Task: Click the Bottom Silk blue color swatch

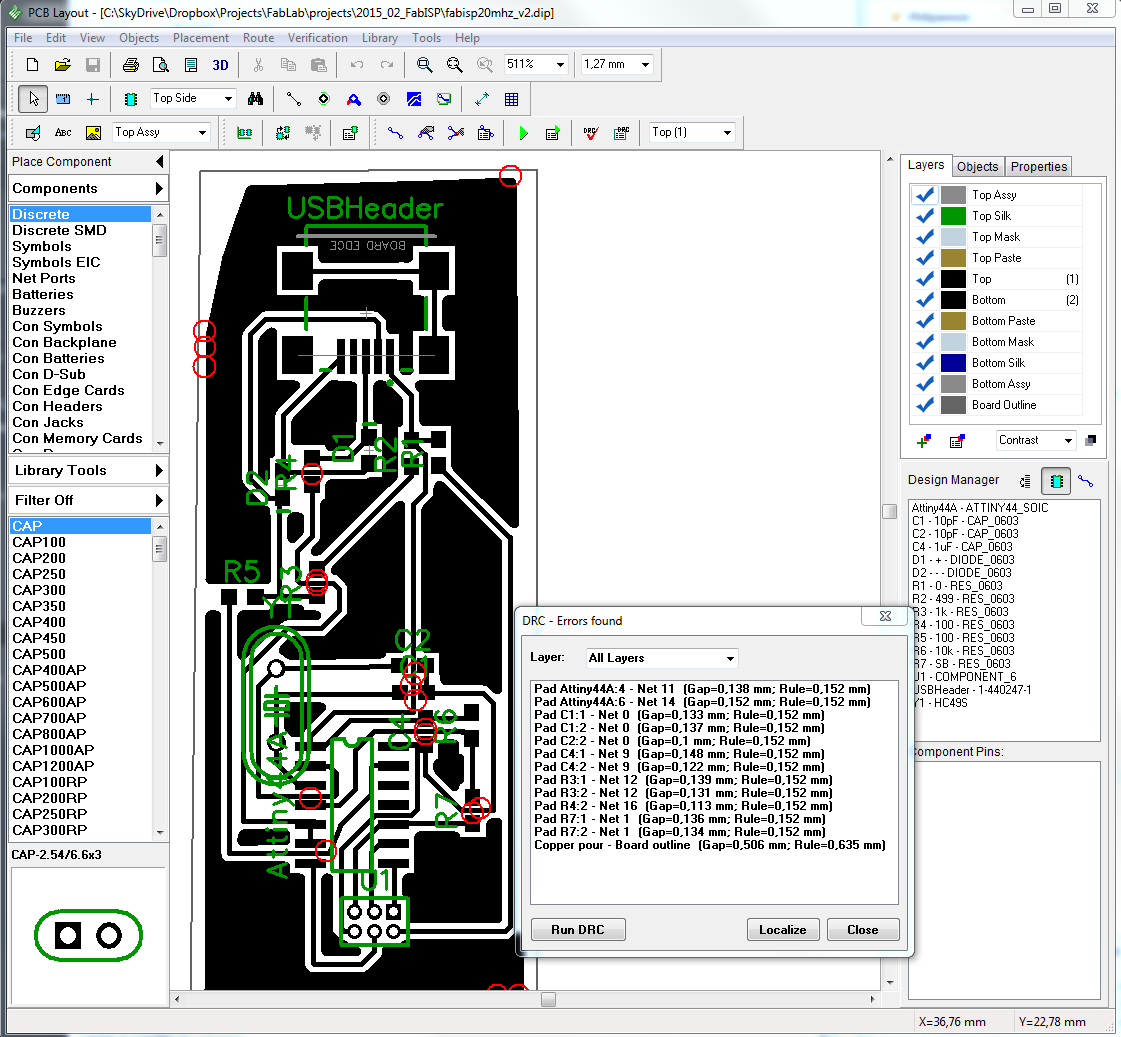Action: (953, 363)
